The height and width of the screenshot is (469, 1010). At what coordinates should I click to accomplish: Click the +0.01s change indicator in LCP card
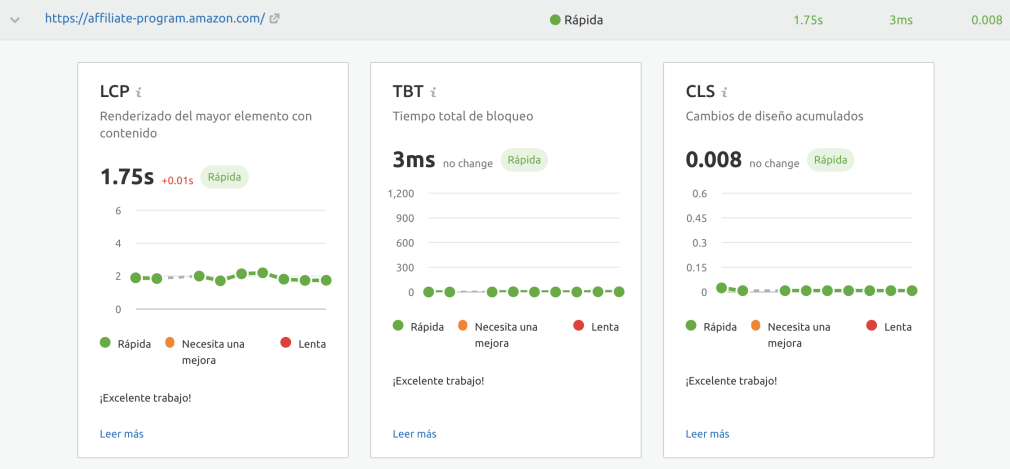[177, 181]
